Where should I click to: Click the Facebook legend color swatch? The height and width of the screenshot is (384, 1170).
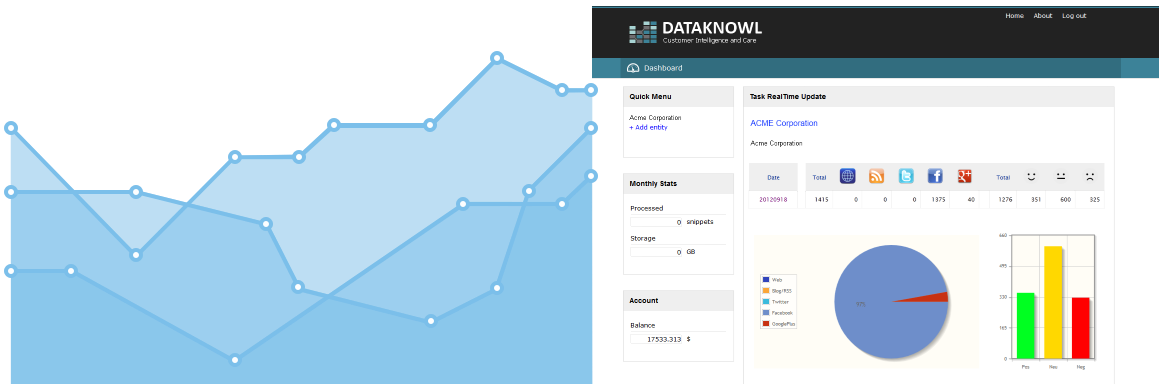[x=766, y=312]
